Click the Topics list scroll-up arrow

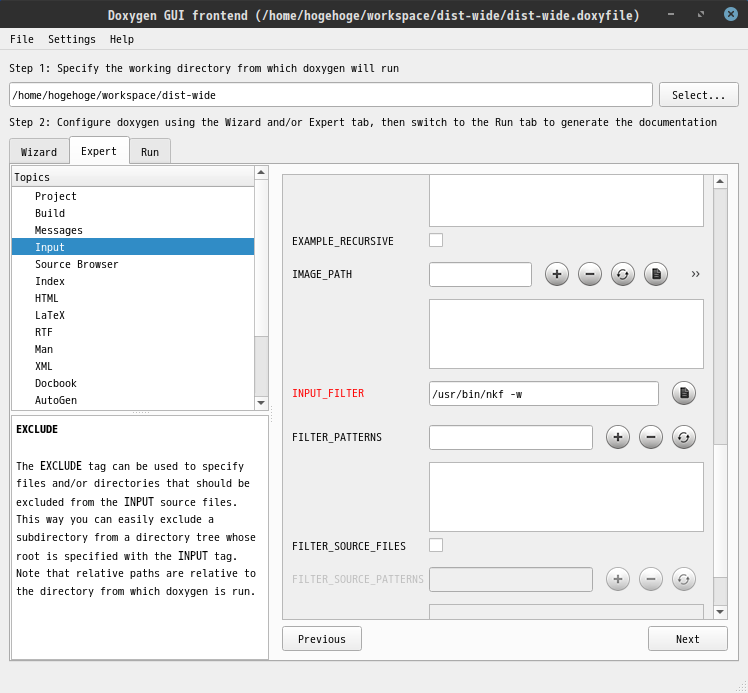tap(261, 172)
